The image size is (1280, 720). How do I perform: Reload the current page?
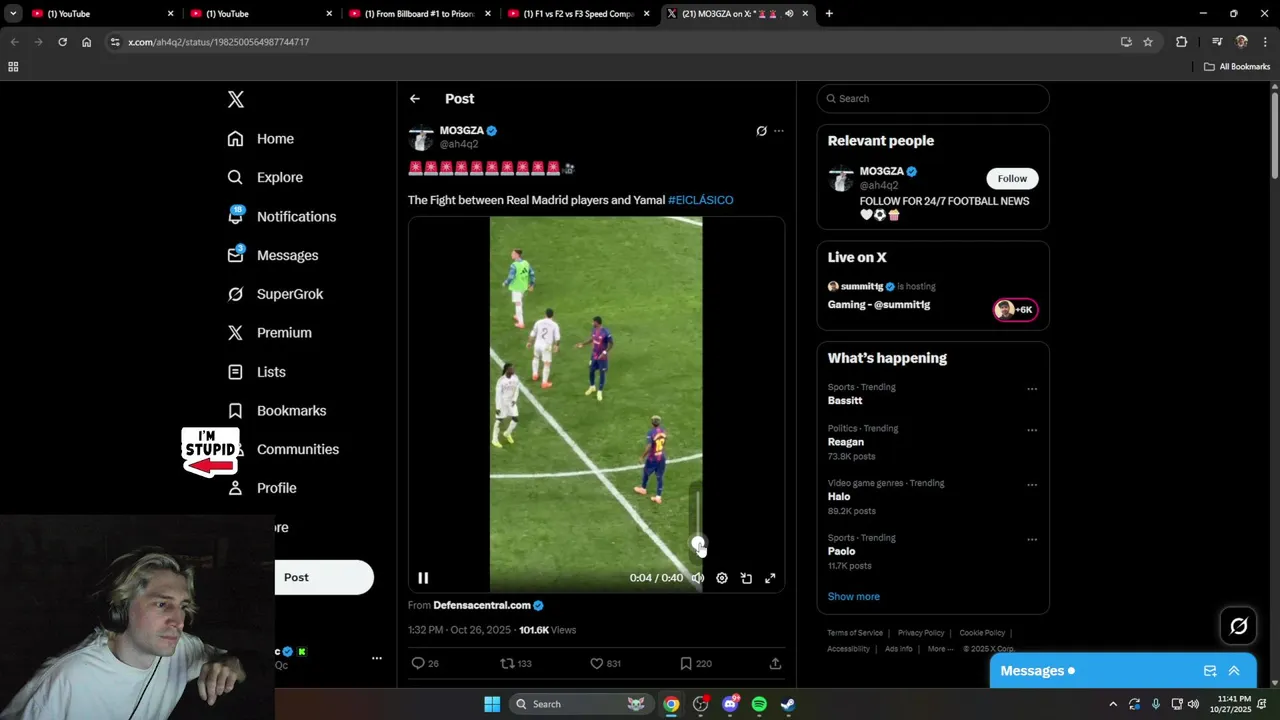(62, 42)
